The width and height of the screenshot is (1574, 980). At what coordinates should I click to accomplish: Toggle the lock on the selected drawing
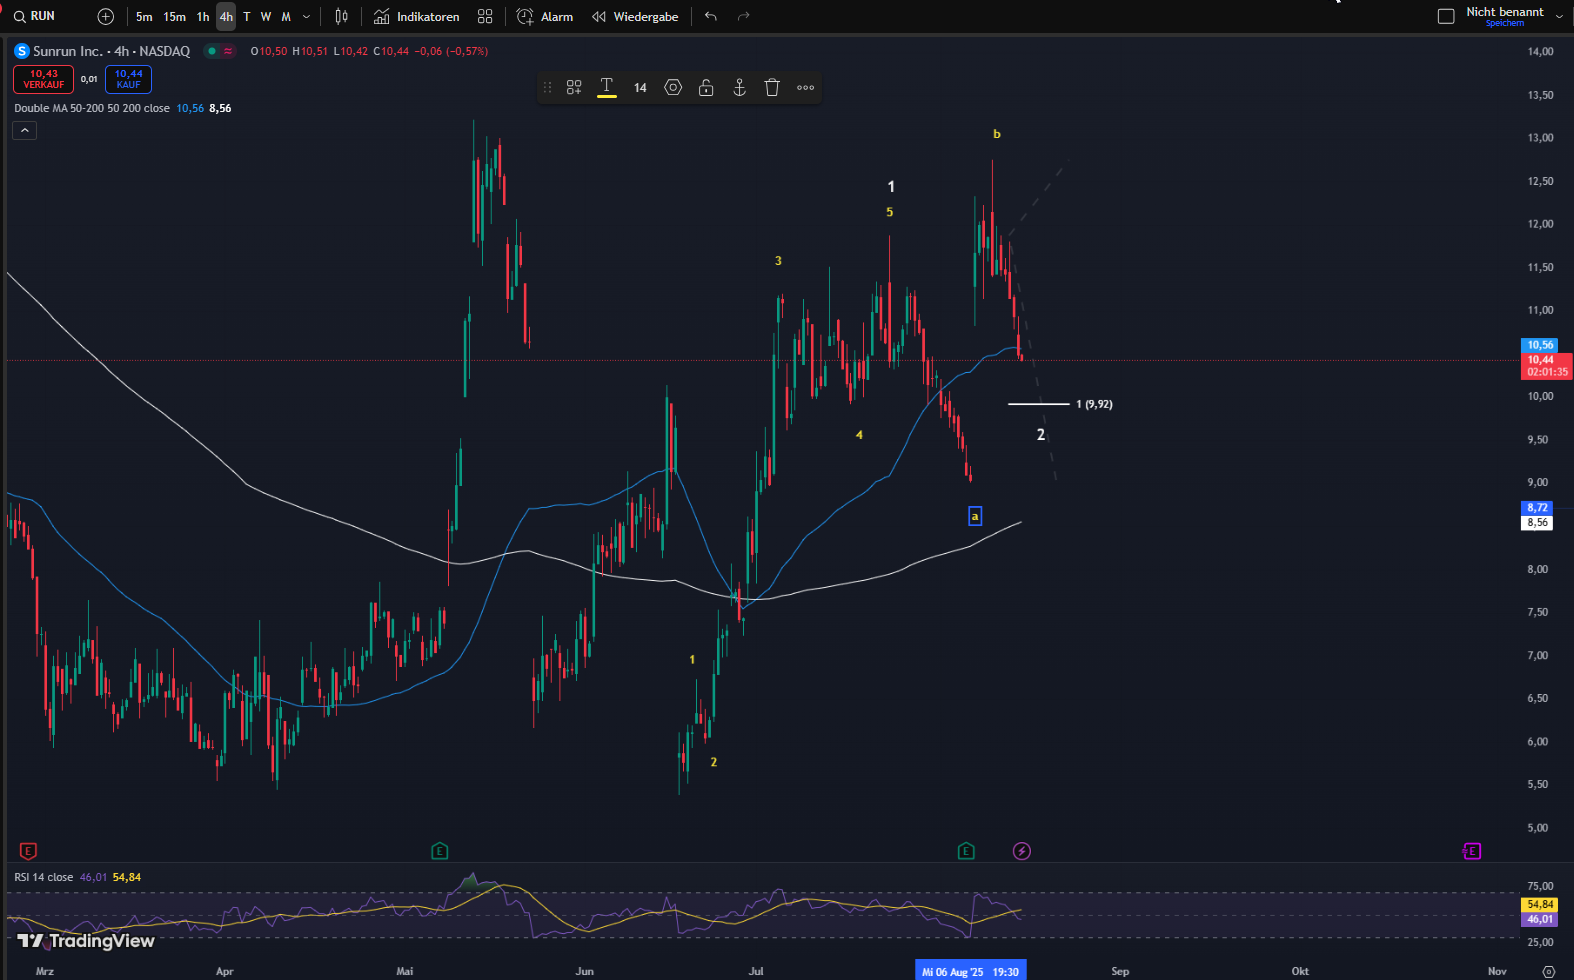tap(706, 88)
